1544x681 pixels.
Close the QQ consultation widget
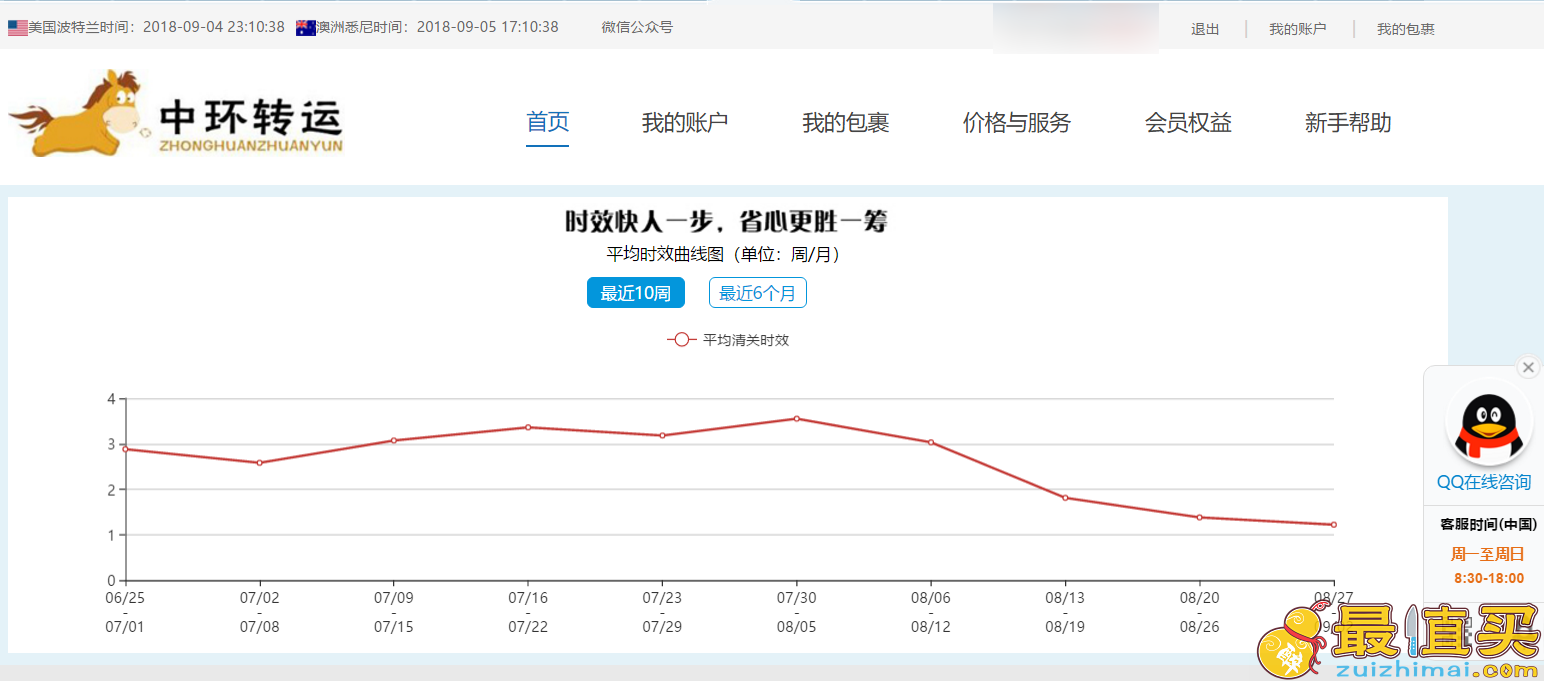(x=1528, y=367)
